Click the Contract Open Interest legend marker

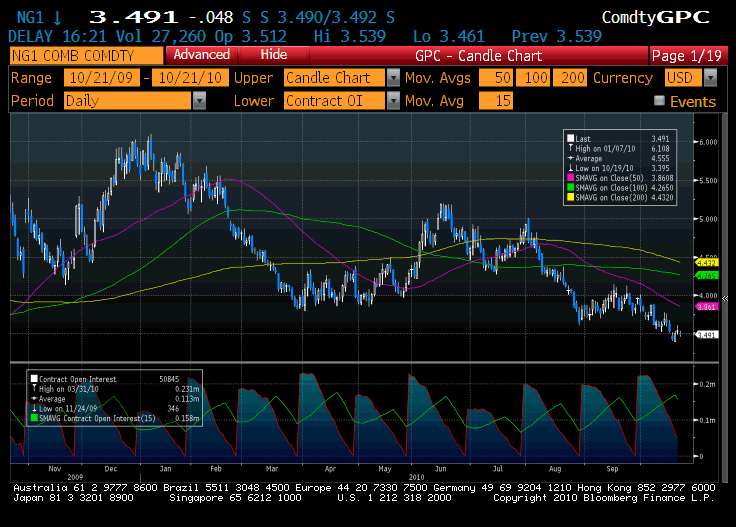(34, 379)
